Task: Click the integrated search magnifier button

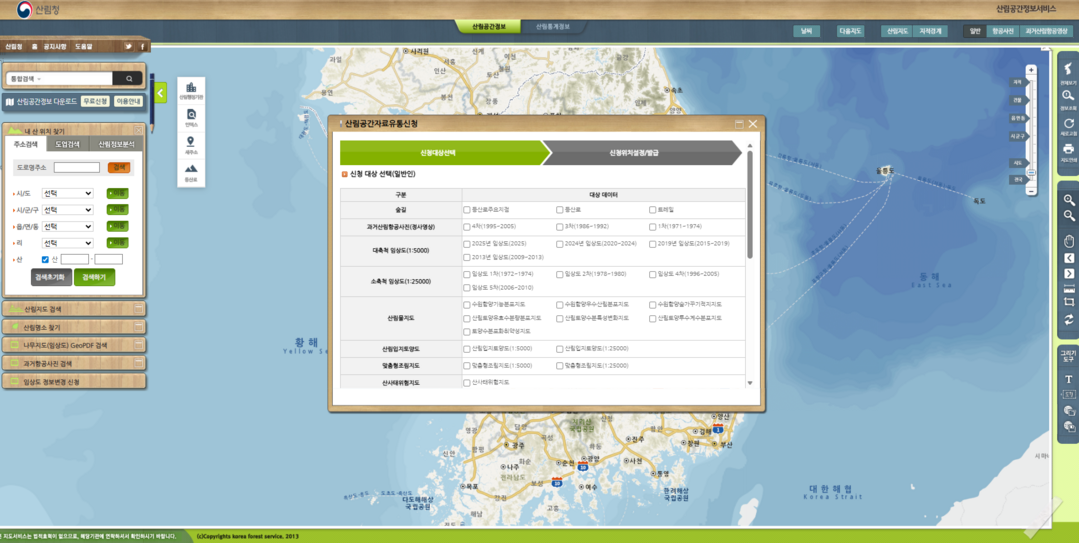Action: point(128,78)
